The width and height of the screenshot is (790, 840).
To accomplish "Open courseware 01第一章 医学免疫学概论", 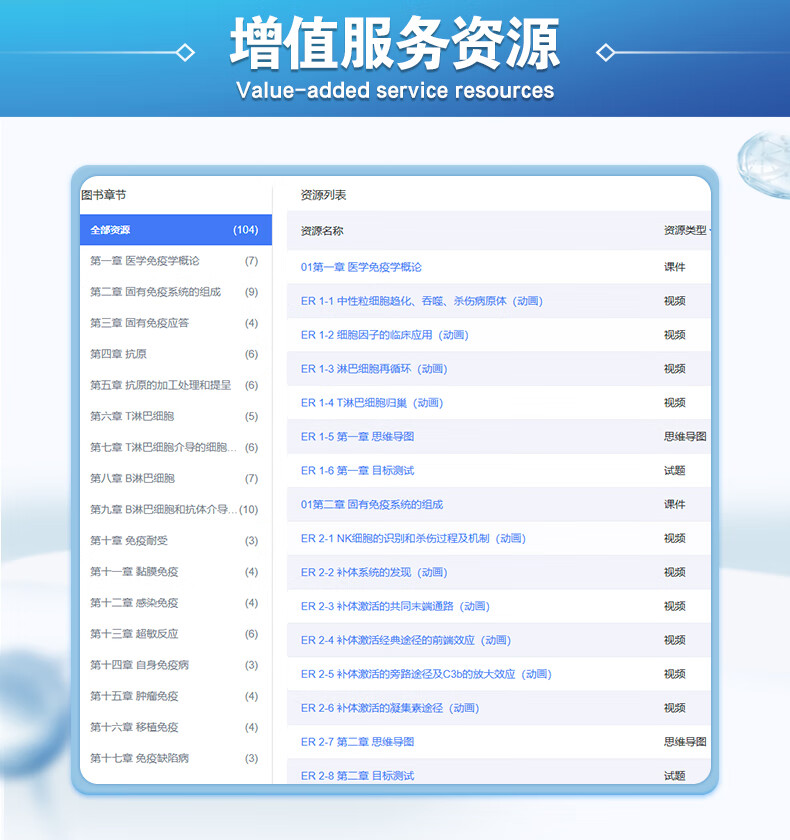I will [x=361, y=267].
